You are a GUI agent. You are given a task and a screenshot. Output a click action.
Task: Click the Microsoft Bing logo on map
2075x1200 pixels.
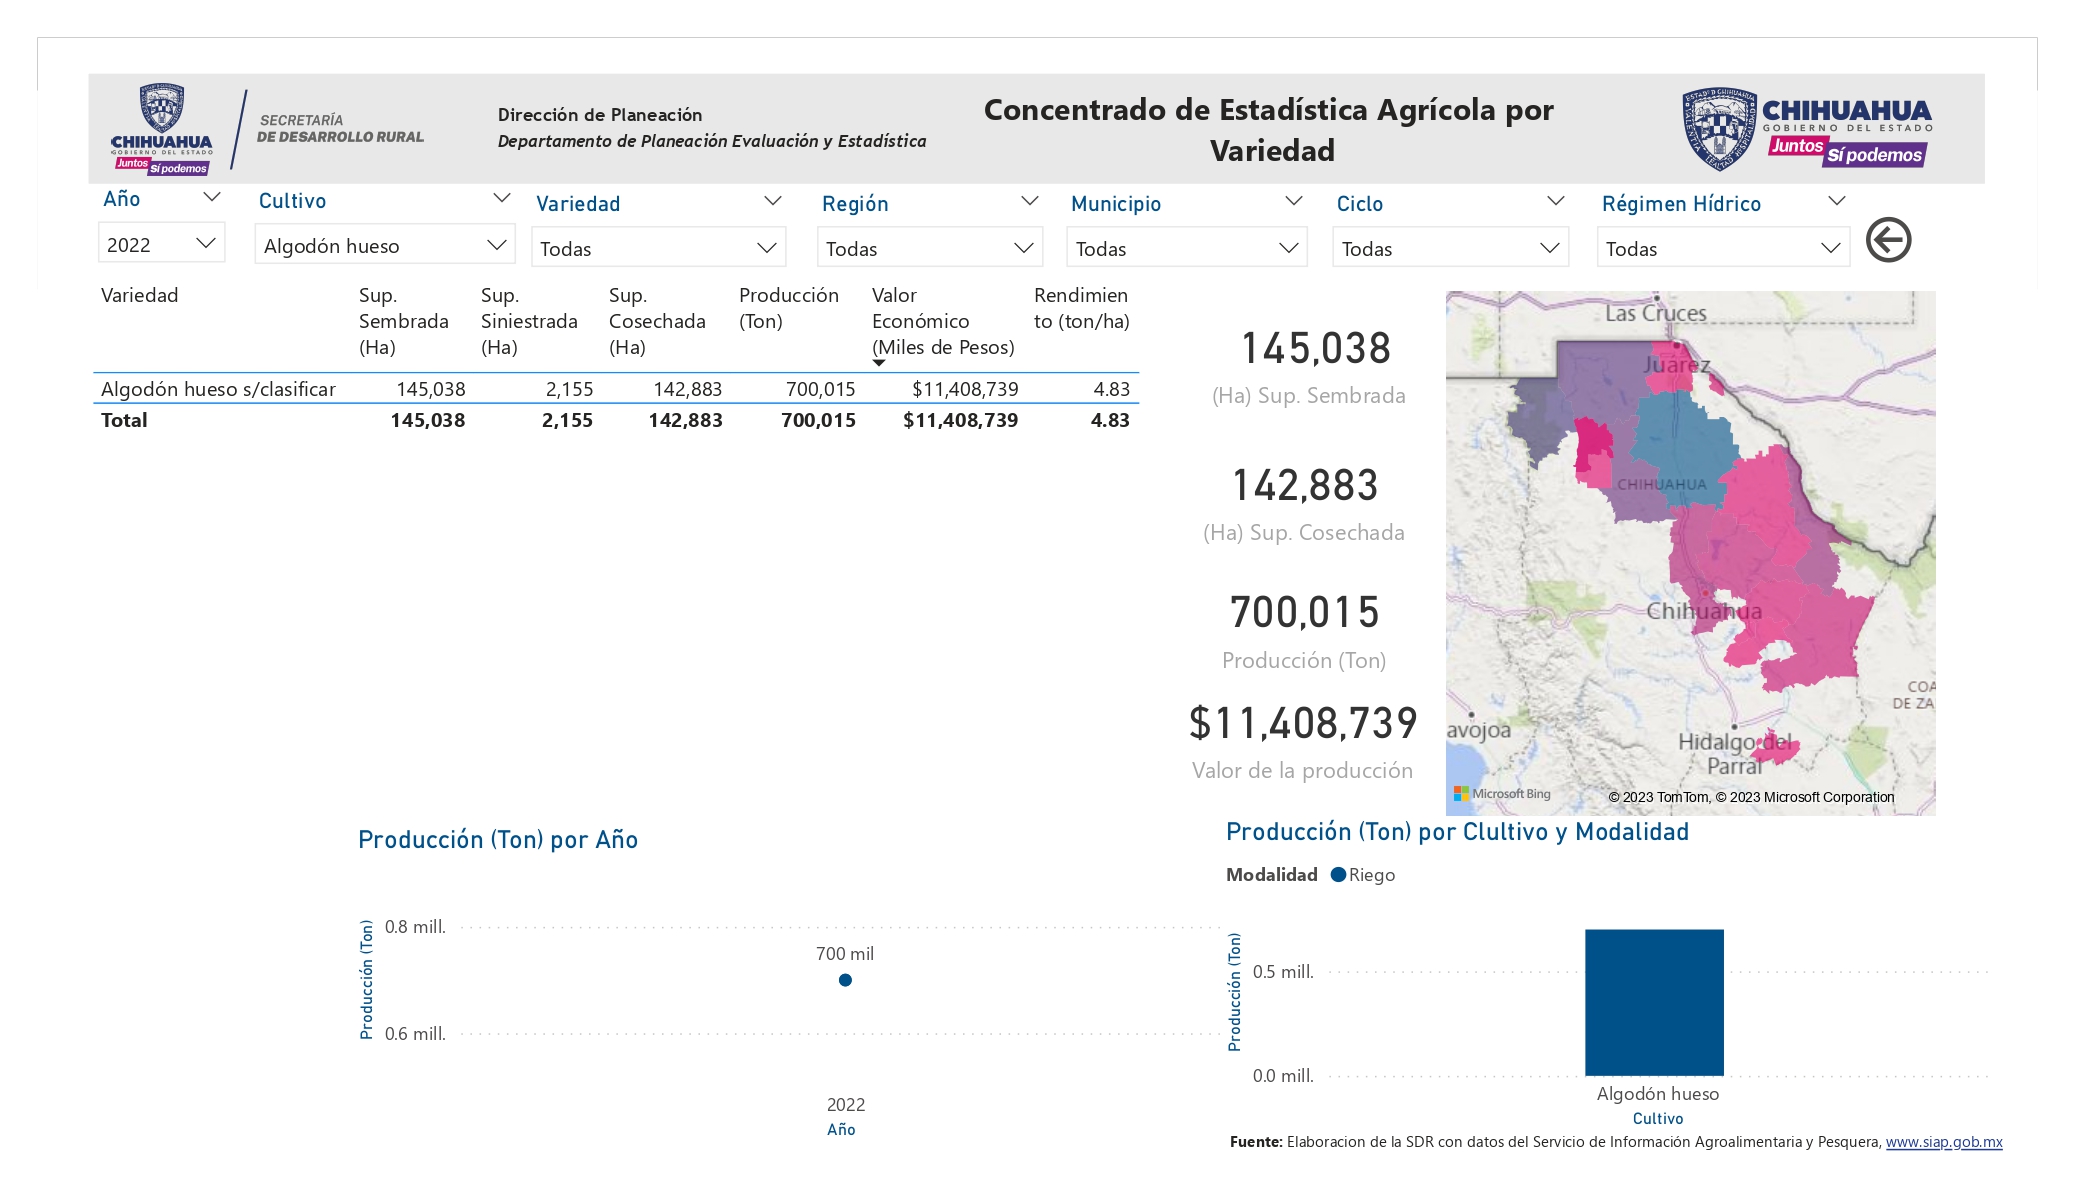[1502, 794]
